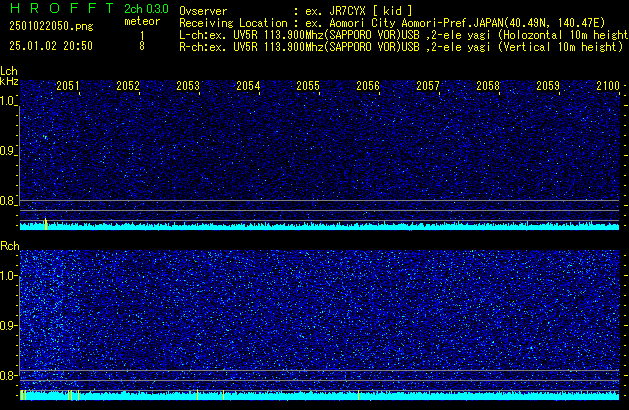629x410 pixels.
Task: Select the 2053 time marker
Action: (x=188, y=86)
